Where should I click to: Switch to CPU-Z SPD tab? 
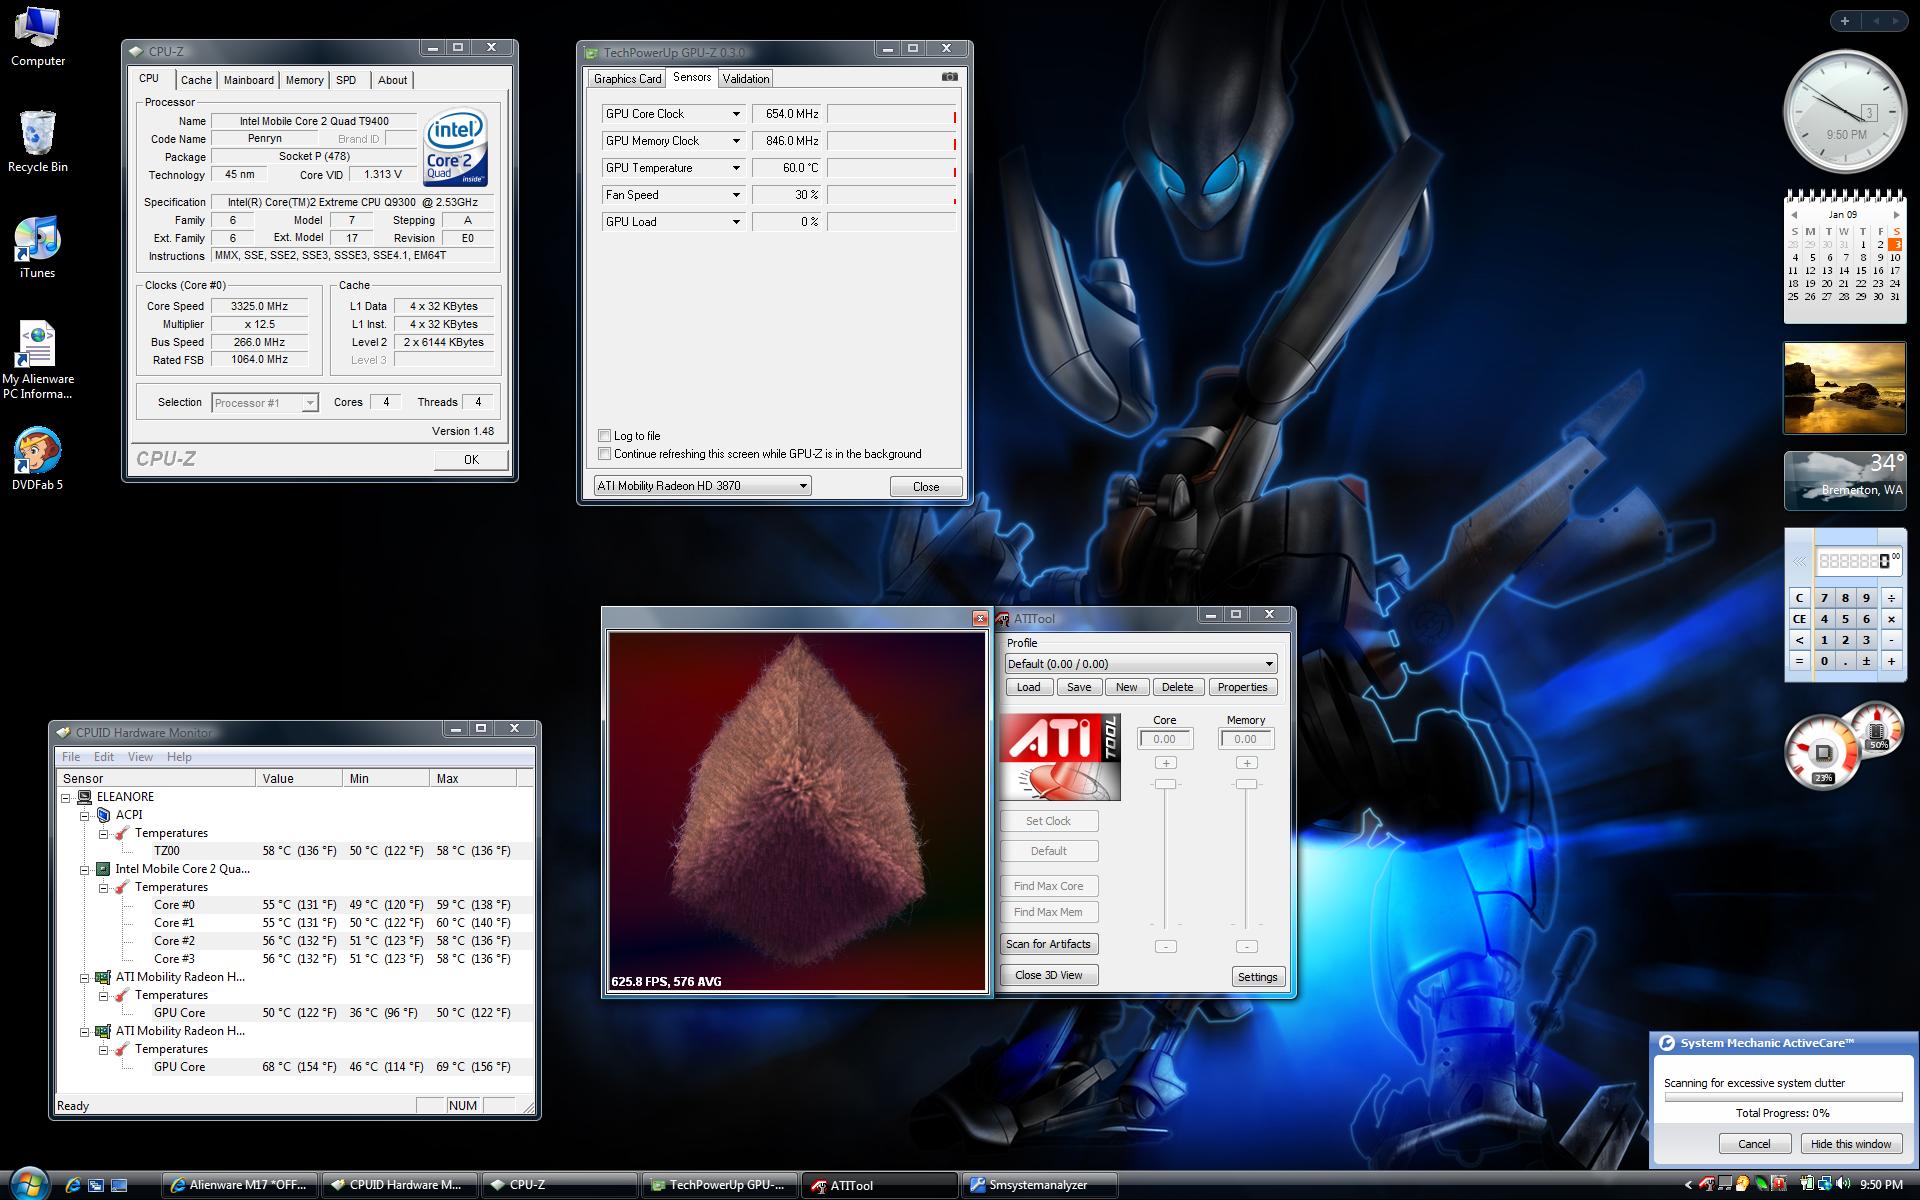346,80
